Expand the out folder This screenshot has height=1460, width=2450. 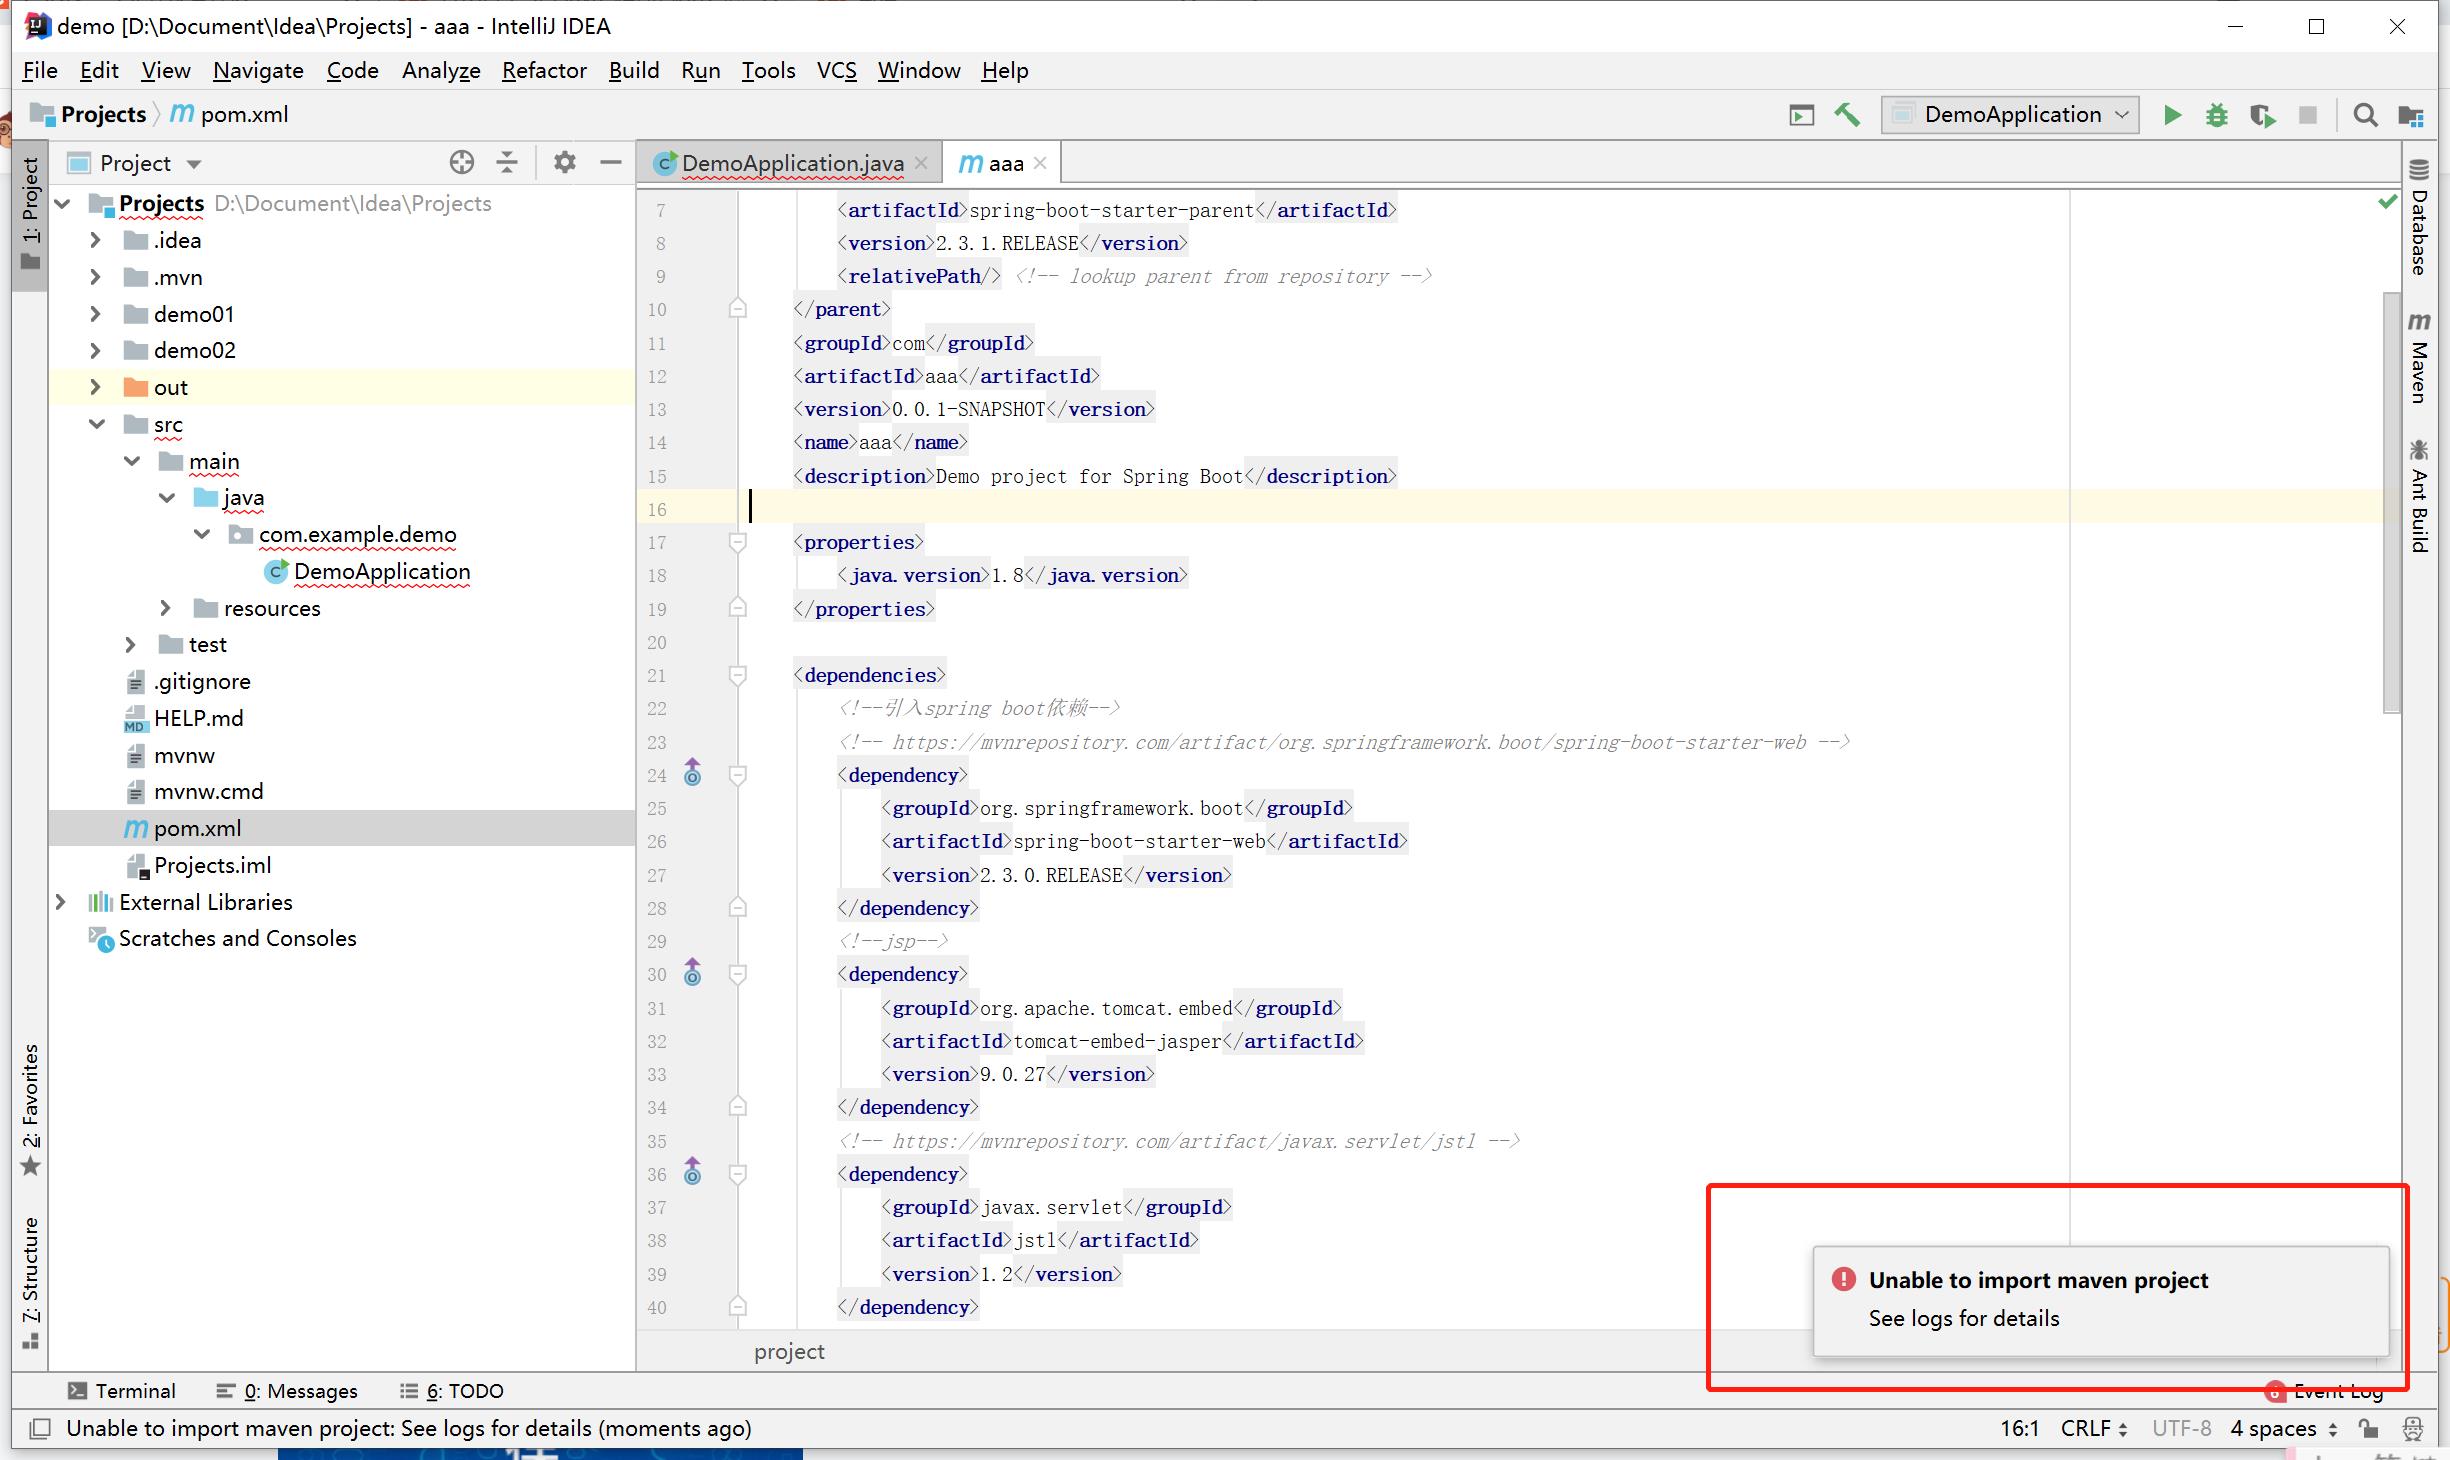[95, 387]
